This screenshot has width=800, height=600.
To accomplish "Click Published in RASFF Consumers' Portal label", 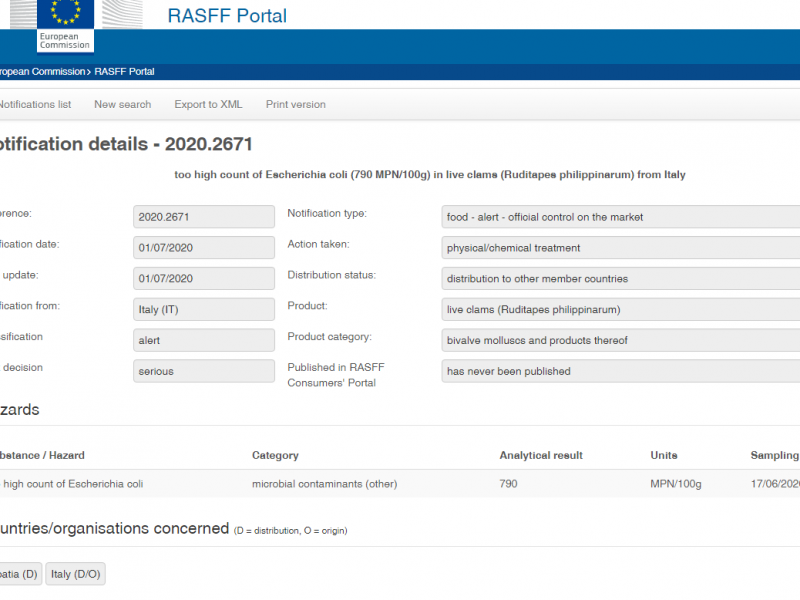I will pyautogui.click(x=336, y=375).
